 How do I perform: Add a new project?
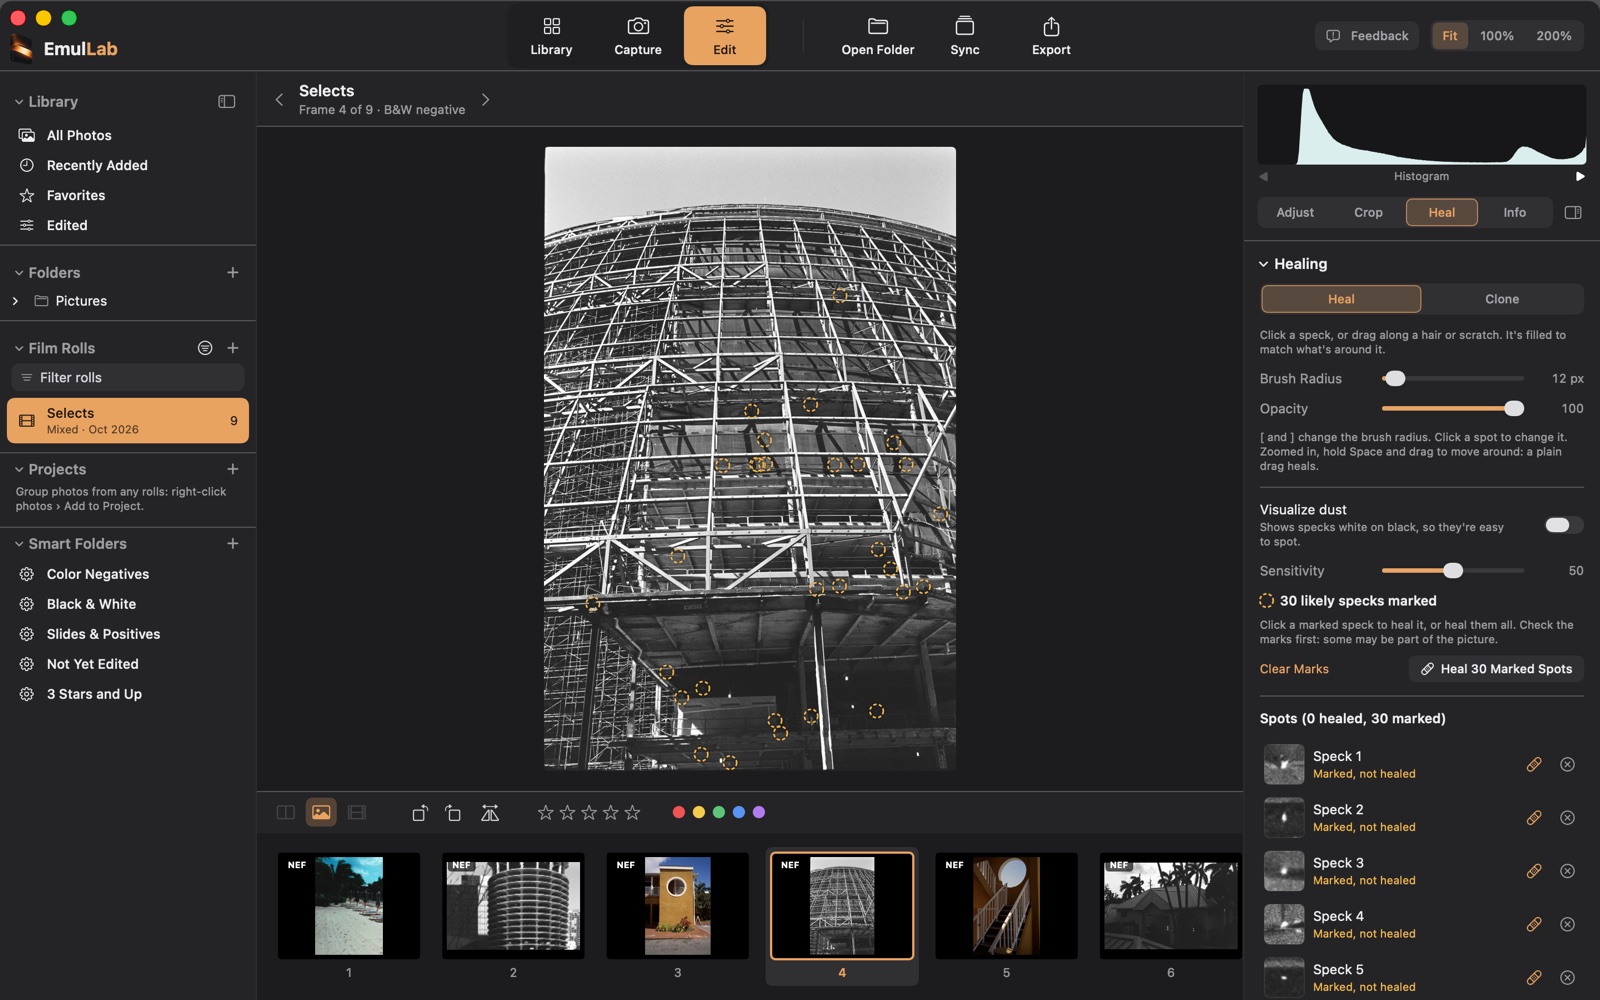[233, 469]
